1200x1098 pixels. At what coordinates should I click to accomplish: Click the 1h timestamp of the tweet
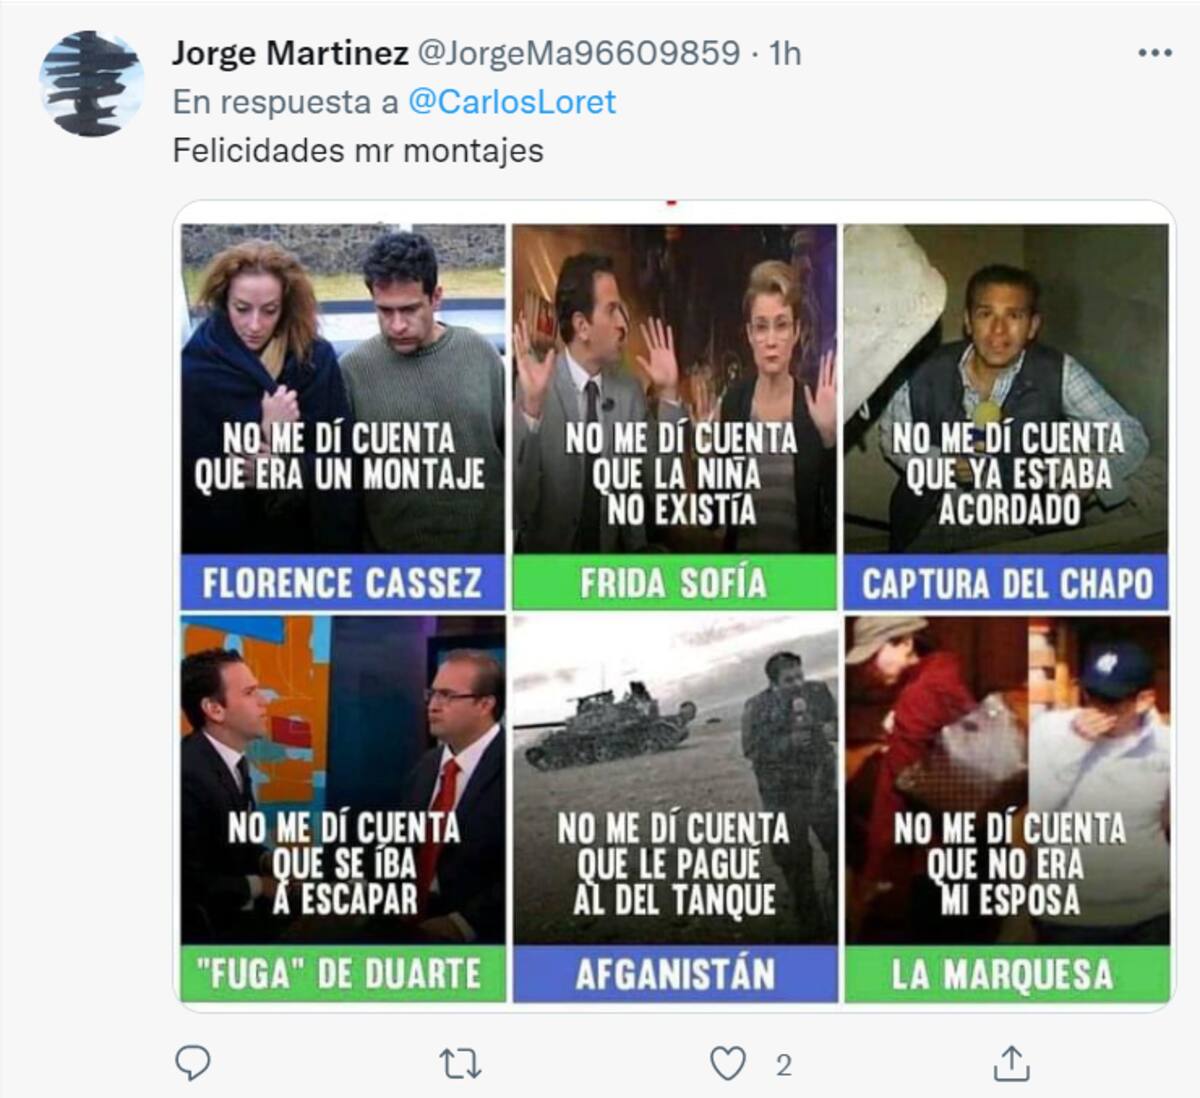785,53
